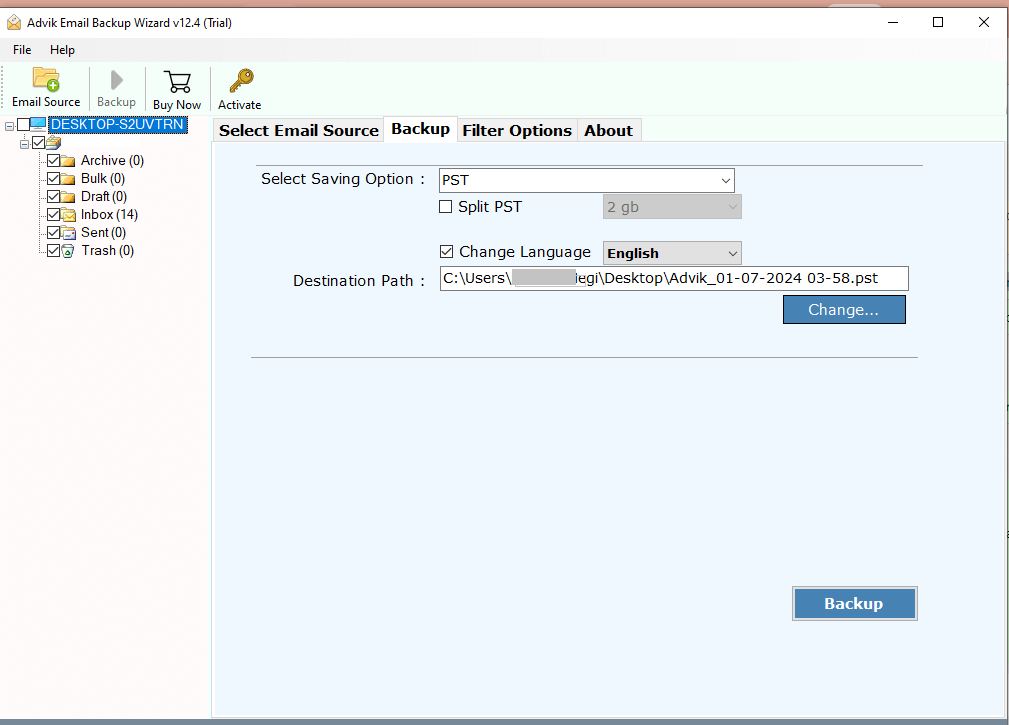
Task: Click the blue Backup button
Action: pyautogui.click(x=854, y=603)
